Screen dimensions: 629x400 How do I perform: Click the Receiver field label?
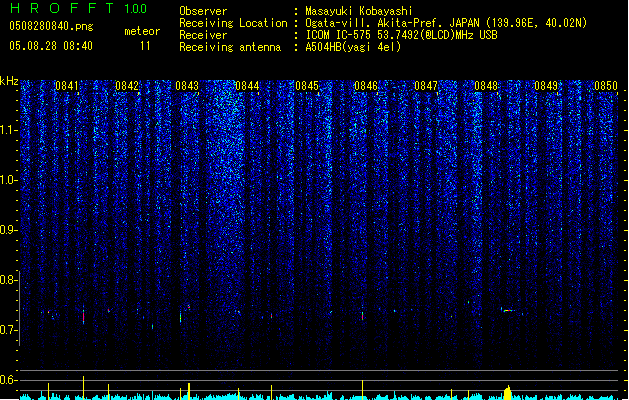203,35
